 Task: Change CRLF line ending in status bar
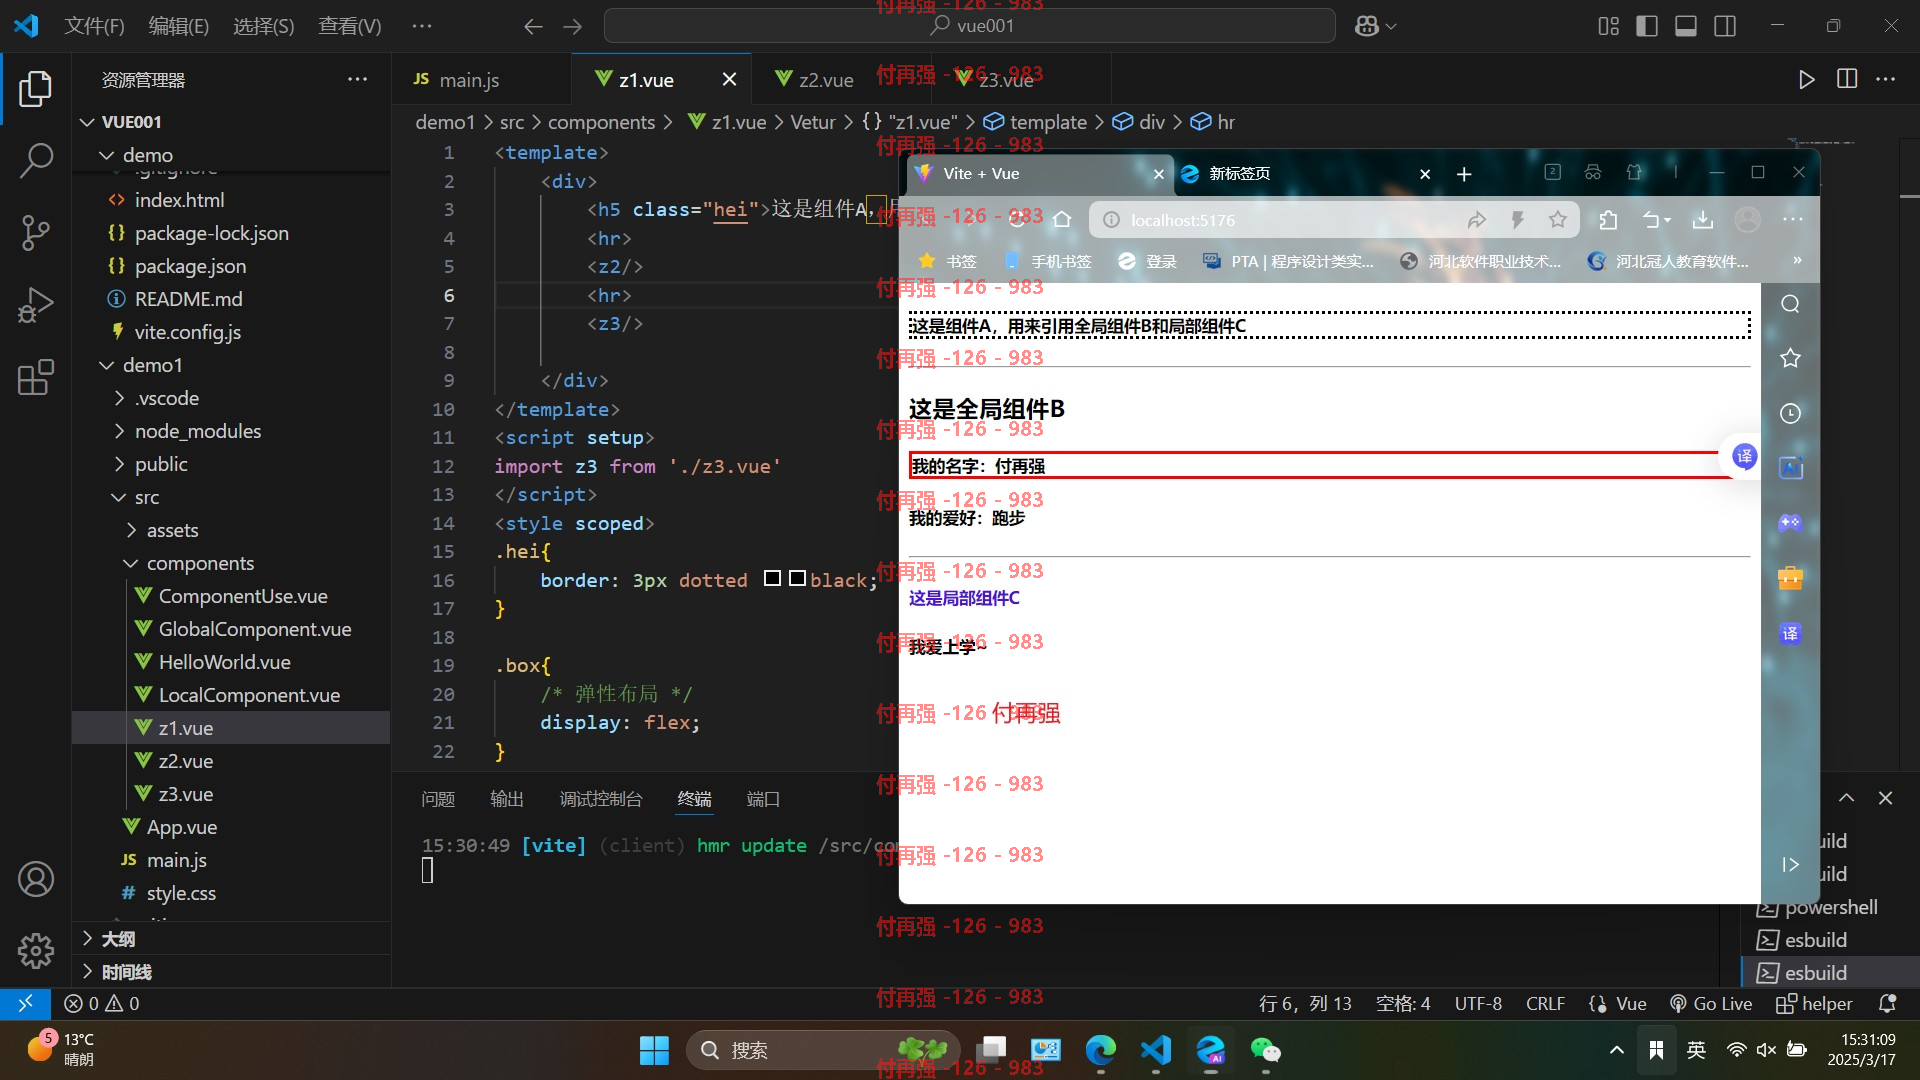[x=1545, y=1003]
